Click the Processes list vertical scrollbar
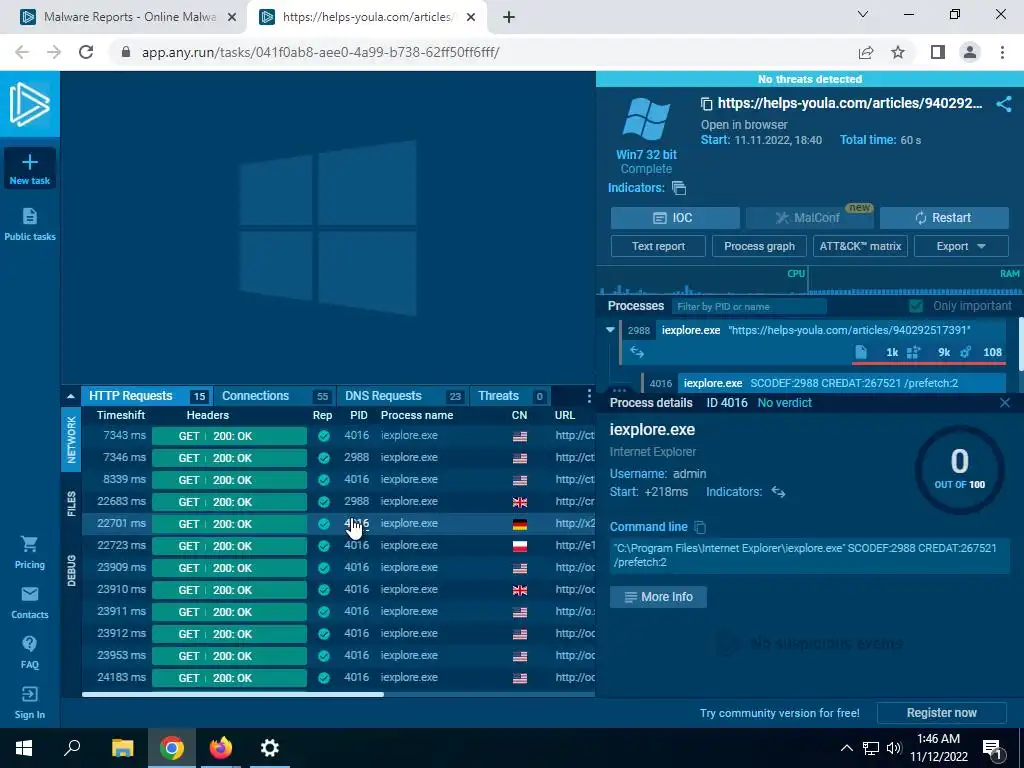The height and width of the screenshot is (768, 1024). point(1020,344)
